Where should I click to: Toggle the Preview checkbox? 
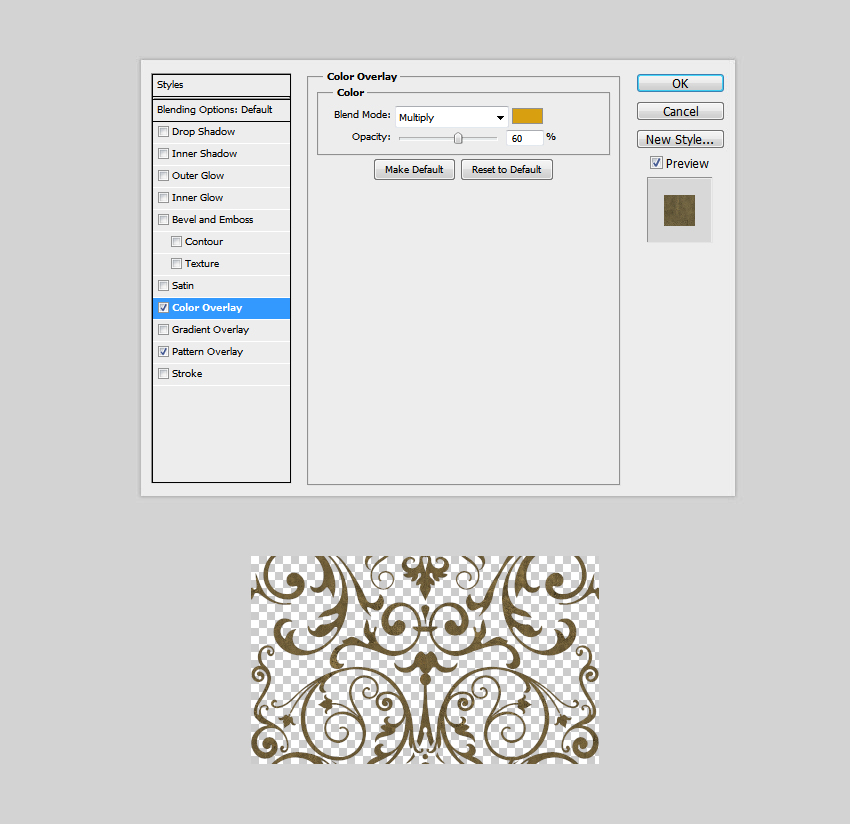pyautogui.click(x=656, y=163)
